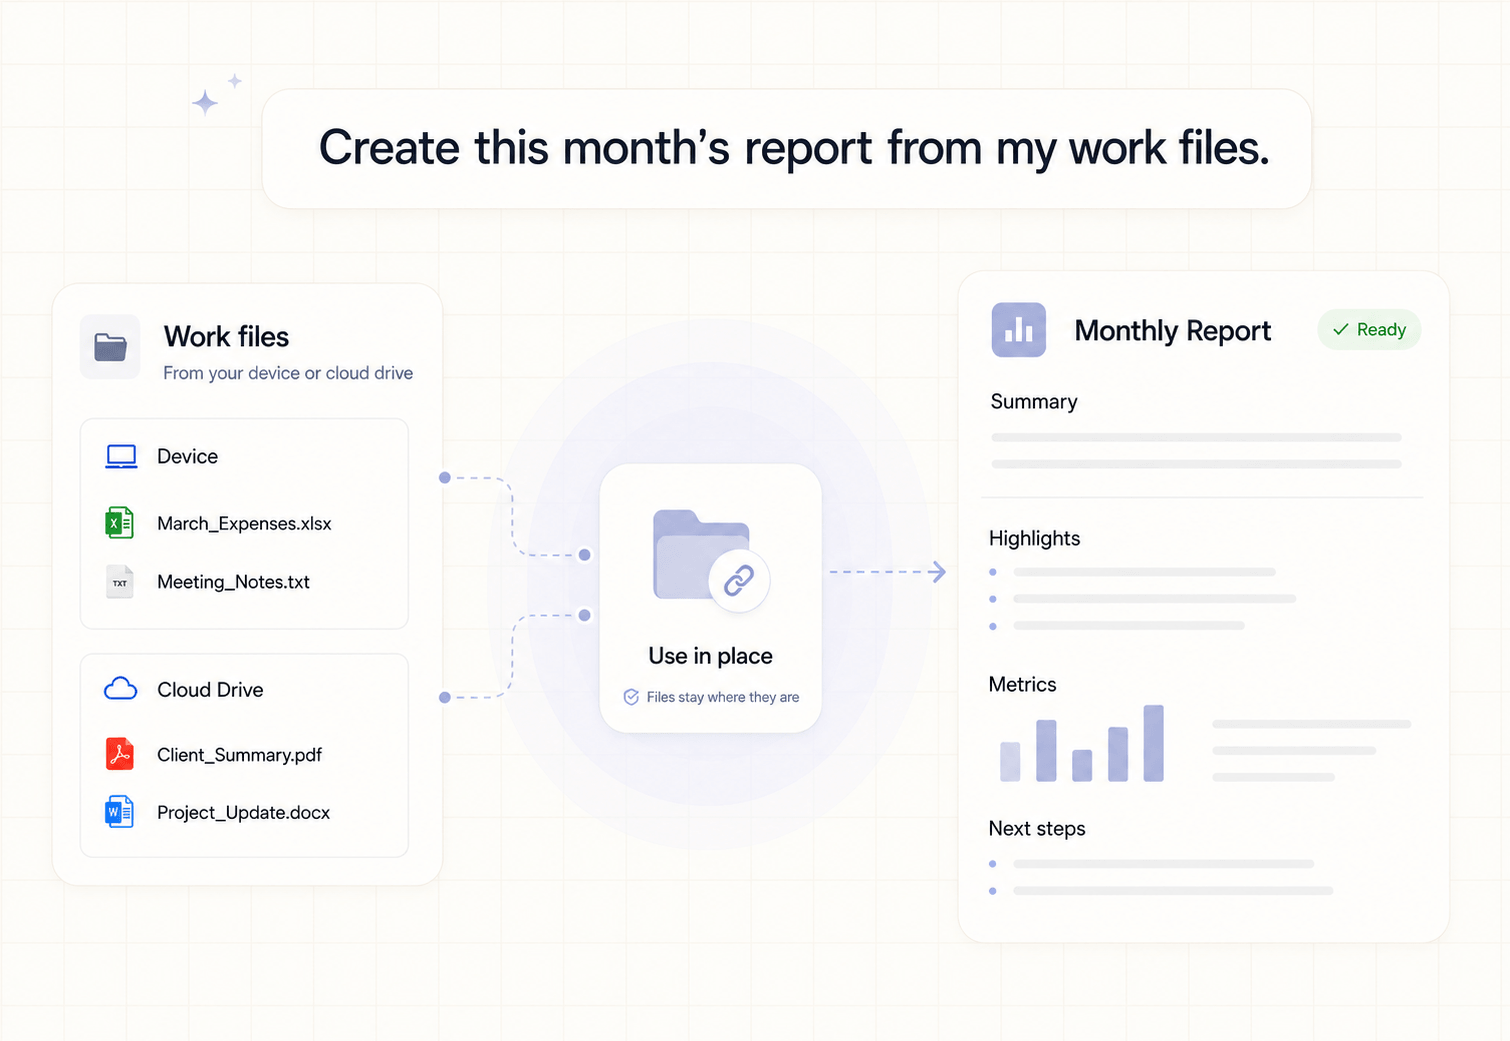Screen dimensions: 1510x1041
Task: Click the Highlights section heading
Action: click(1034, 539)
